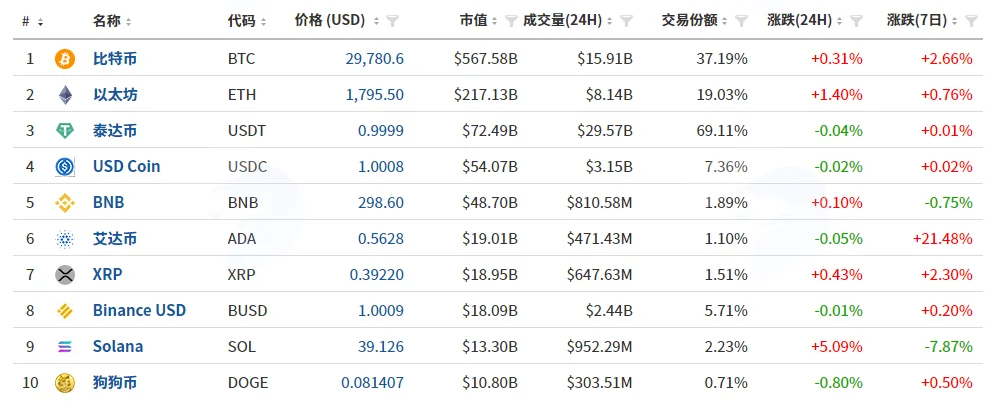Sort table by 代码 column

pyautogui.click(x=263, y=22)
